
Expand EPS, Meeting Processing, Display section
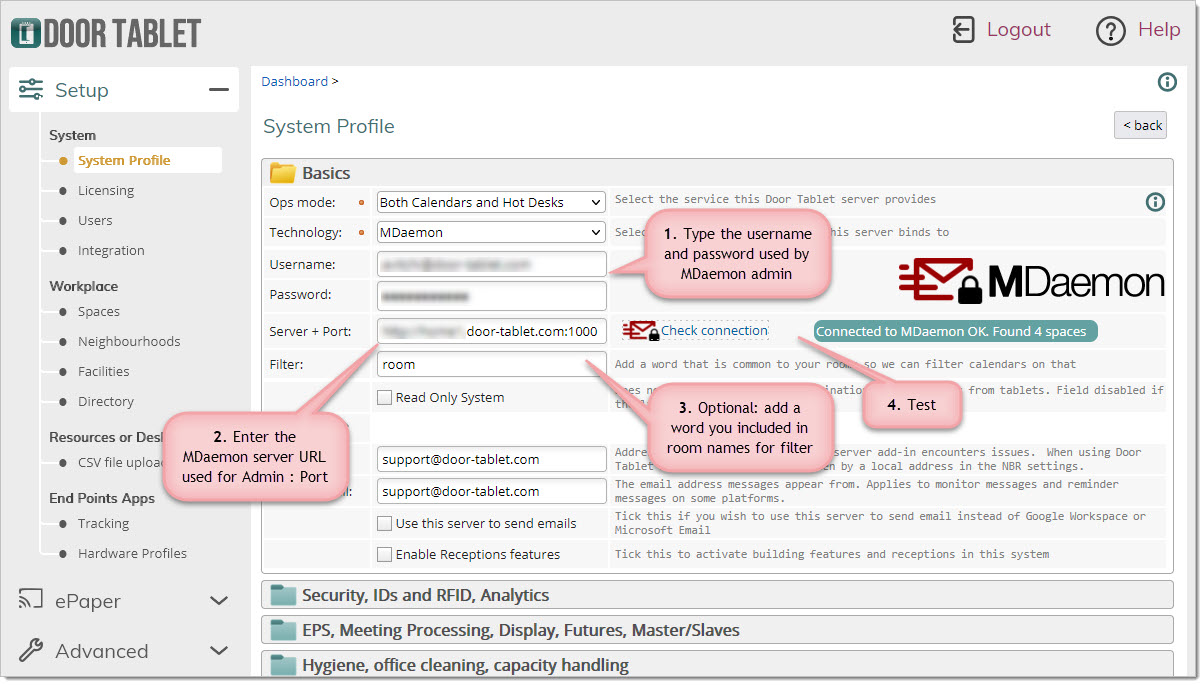click(717, 630)
